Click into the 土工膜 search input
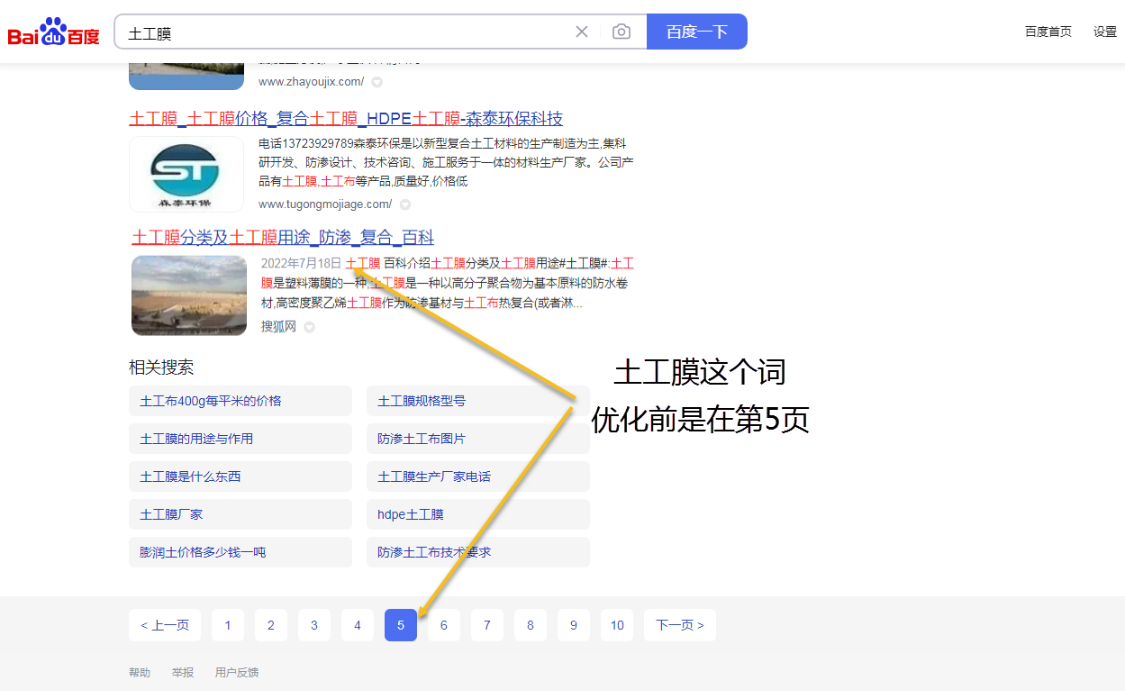The image size is (1125, 691). [340, 32]
